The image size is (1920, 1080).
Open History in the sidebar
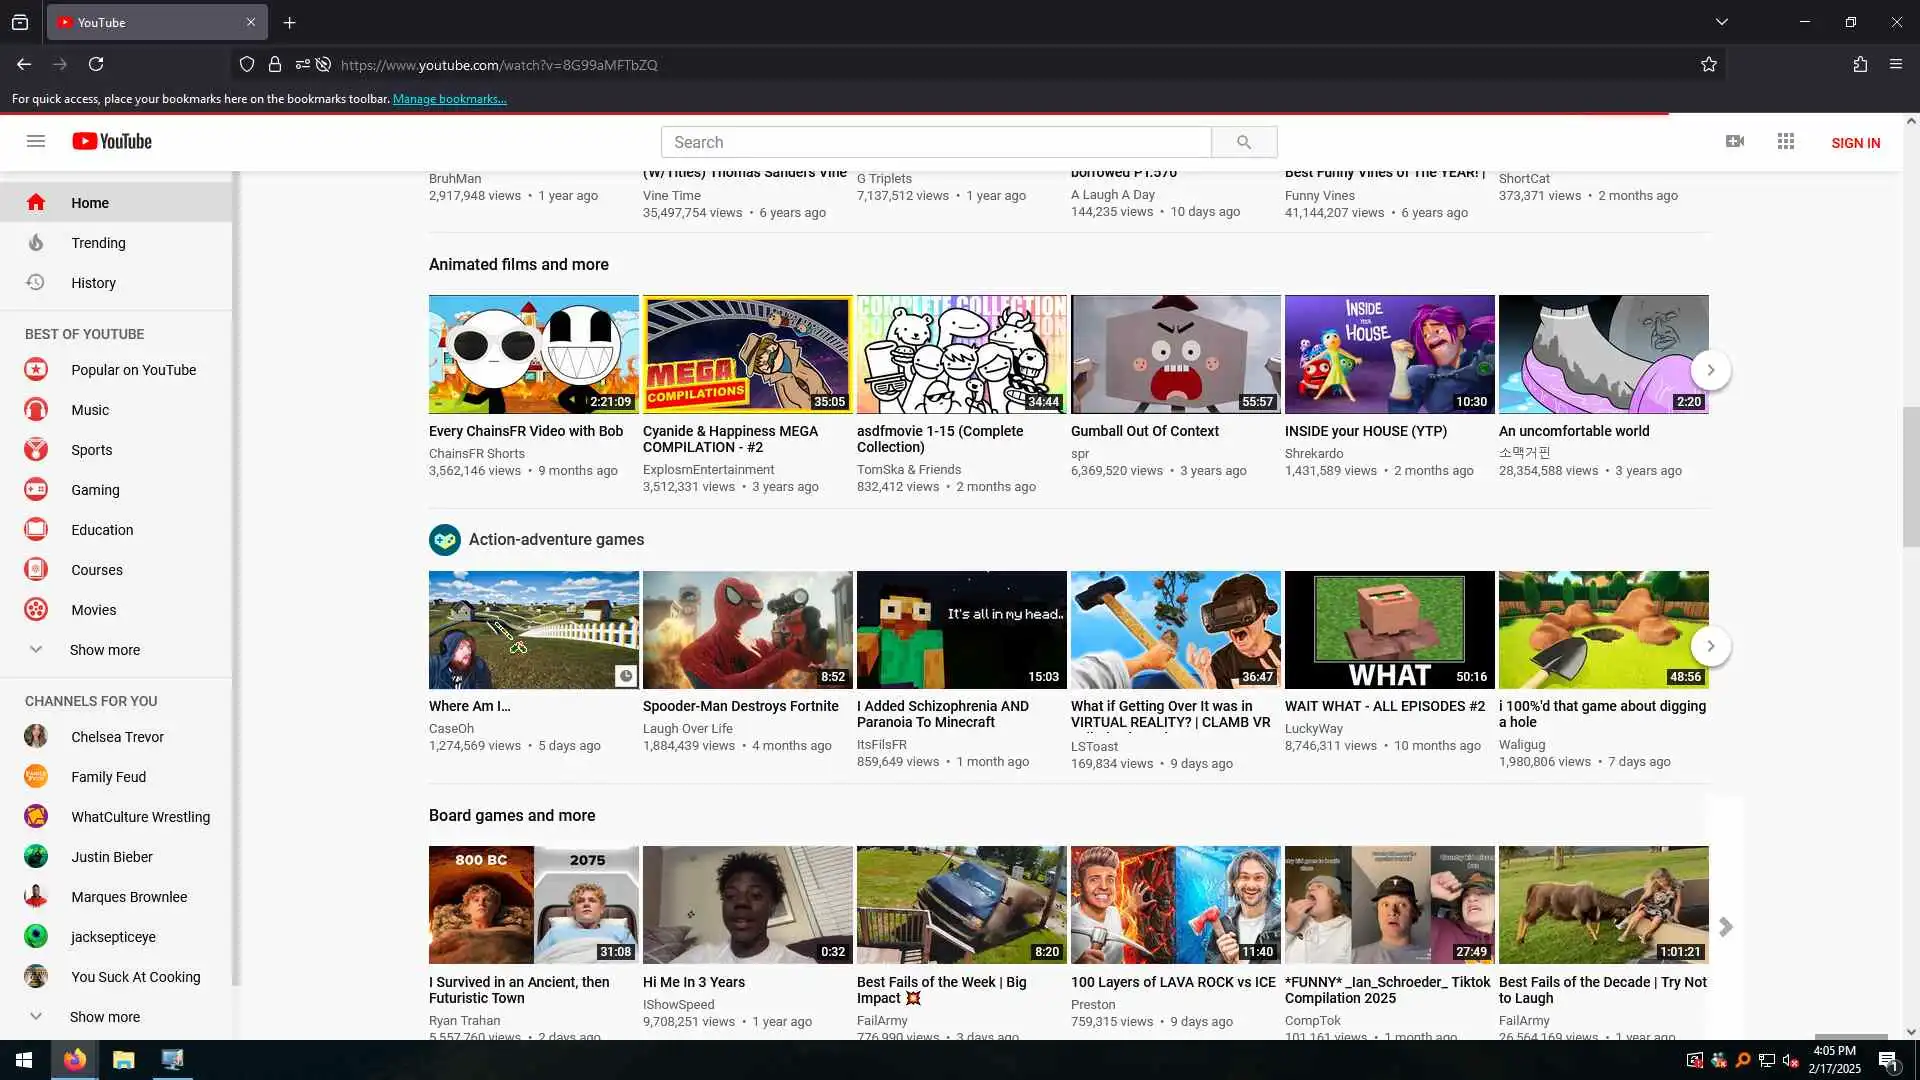(x=93, y=283)
